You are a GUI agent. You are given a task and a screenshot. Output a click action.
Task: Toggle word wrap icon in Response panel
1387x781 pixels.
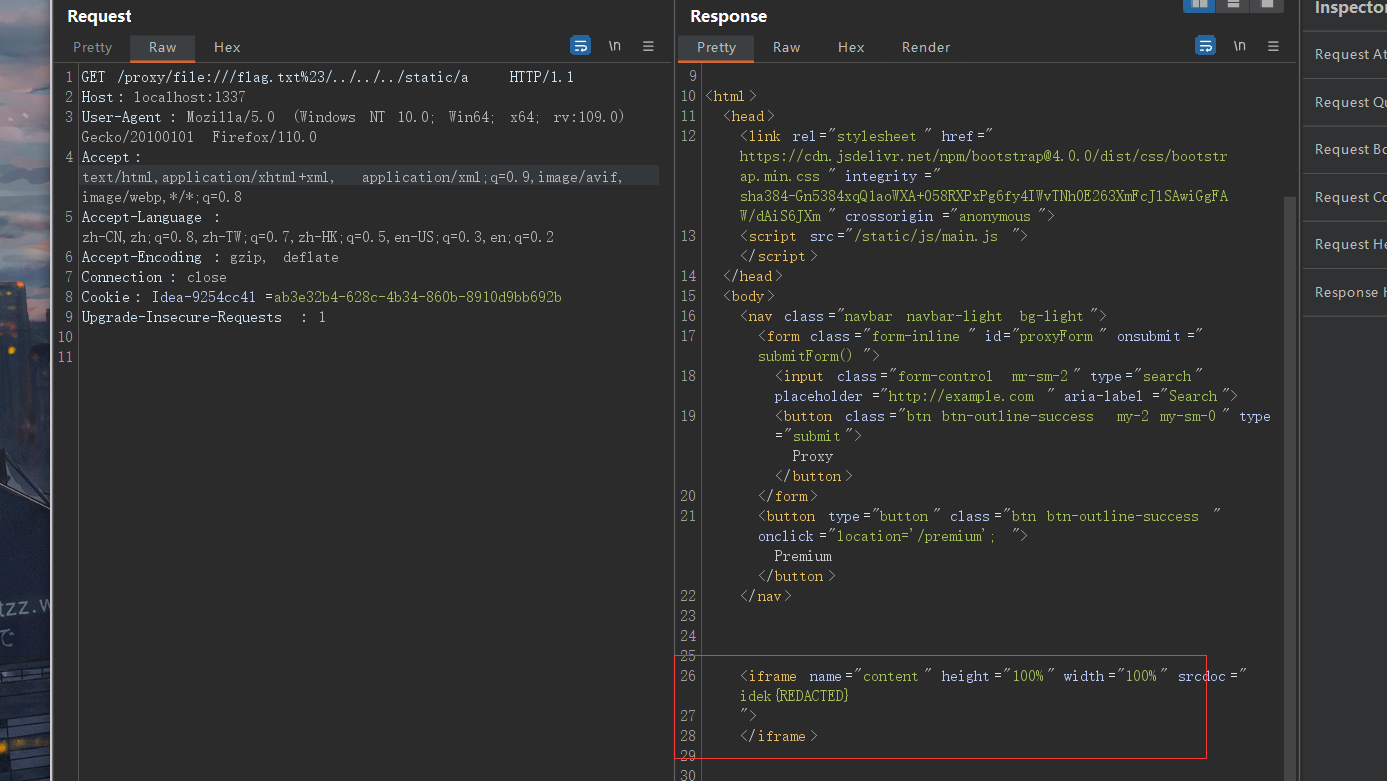point(1205,46)
